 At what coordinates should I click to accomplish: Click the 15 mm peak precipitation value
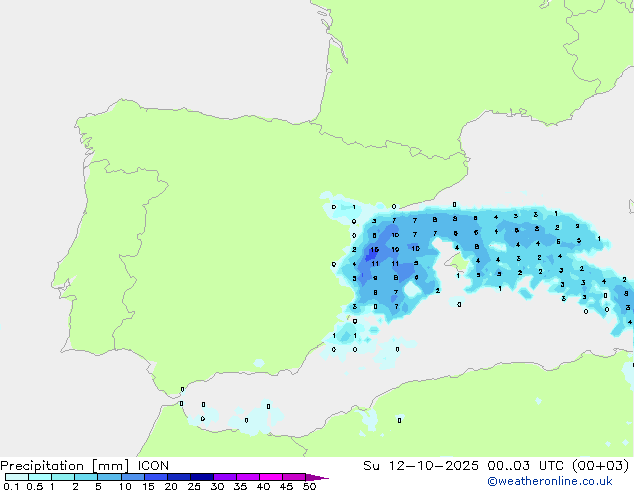(374, 249)
